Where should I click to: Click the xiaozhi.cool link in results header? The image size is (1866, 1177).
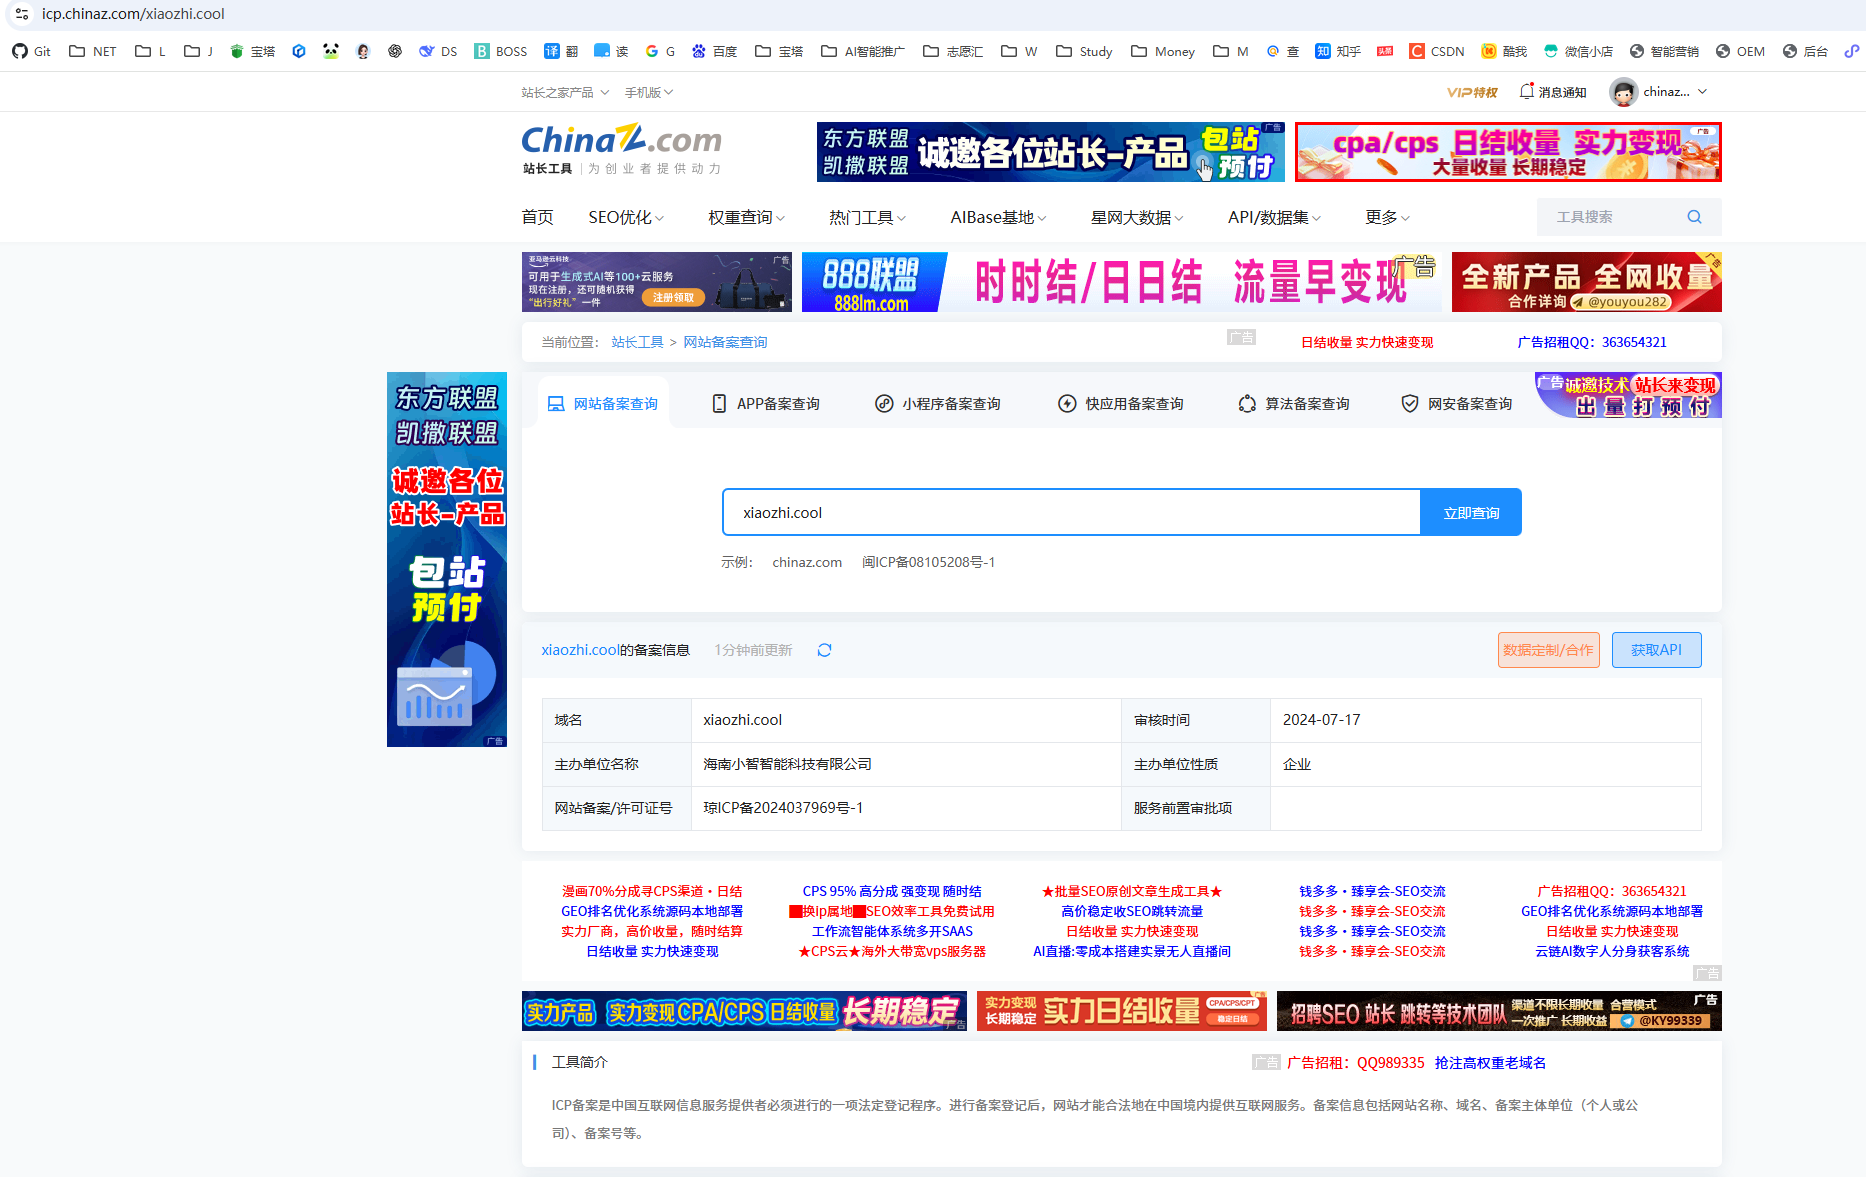point(580,650)
